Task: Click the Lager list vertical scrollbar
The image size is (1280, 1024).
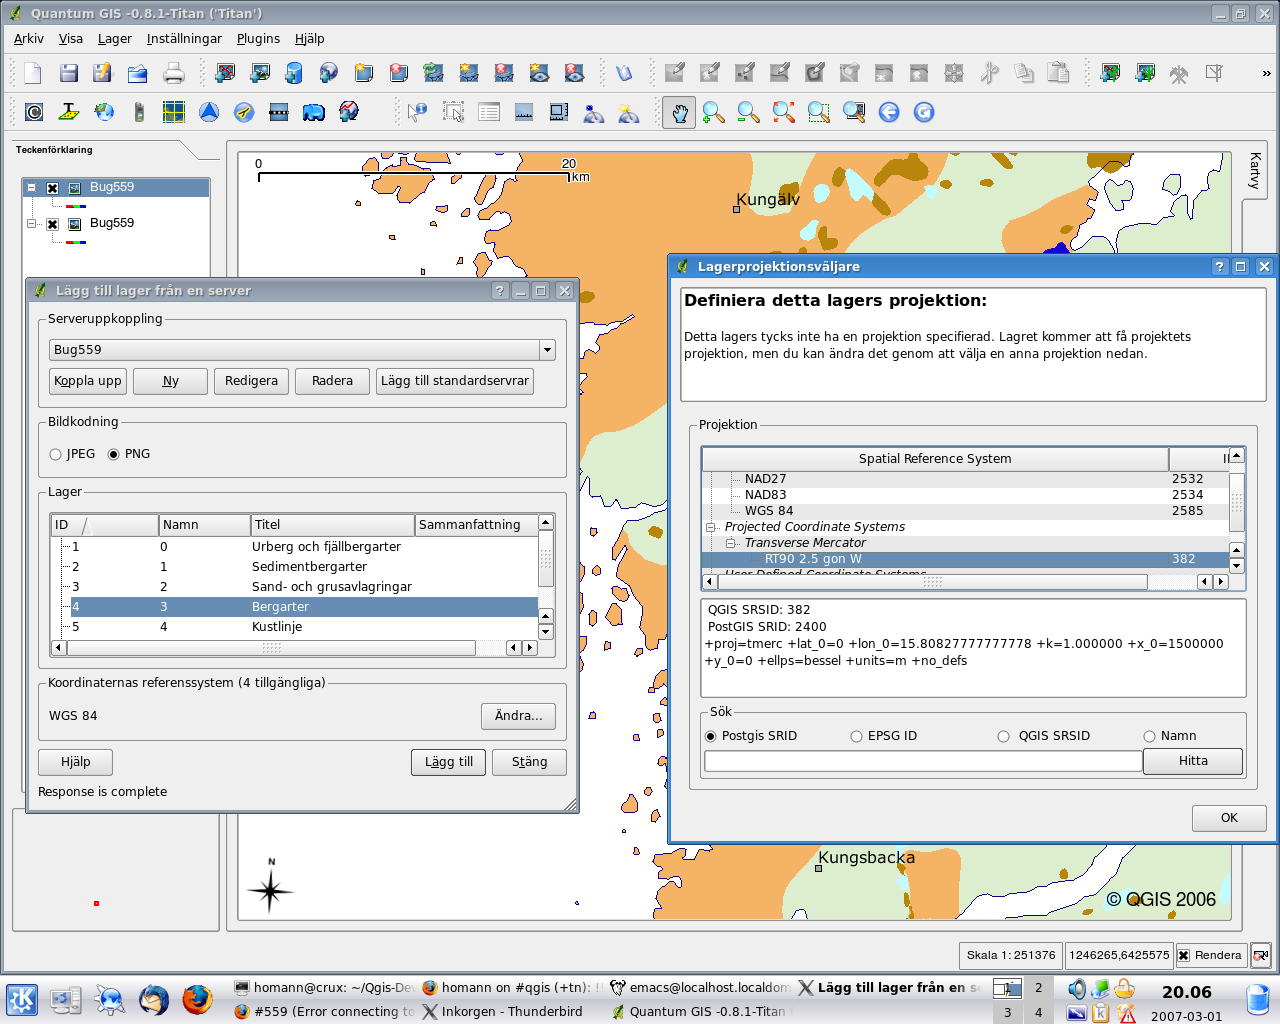Action: tap(546, 577)
